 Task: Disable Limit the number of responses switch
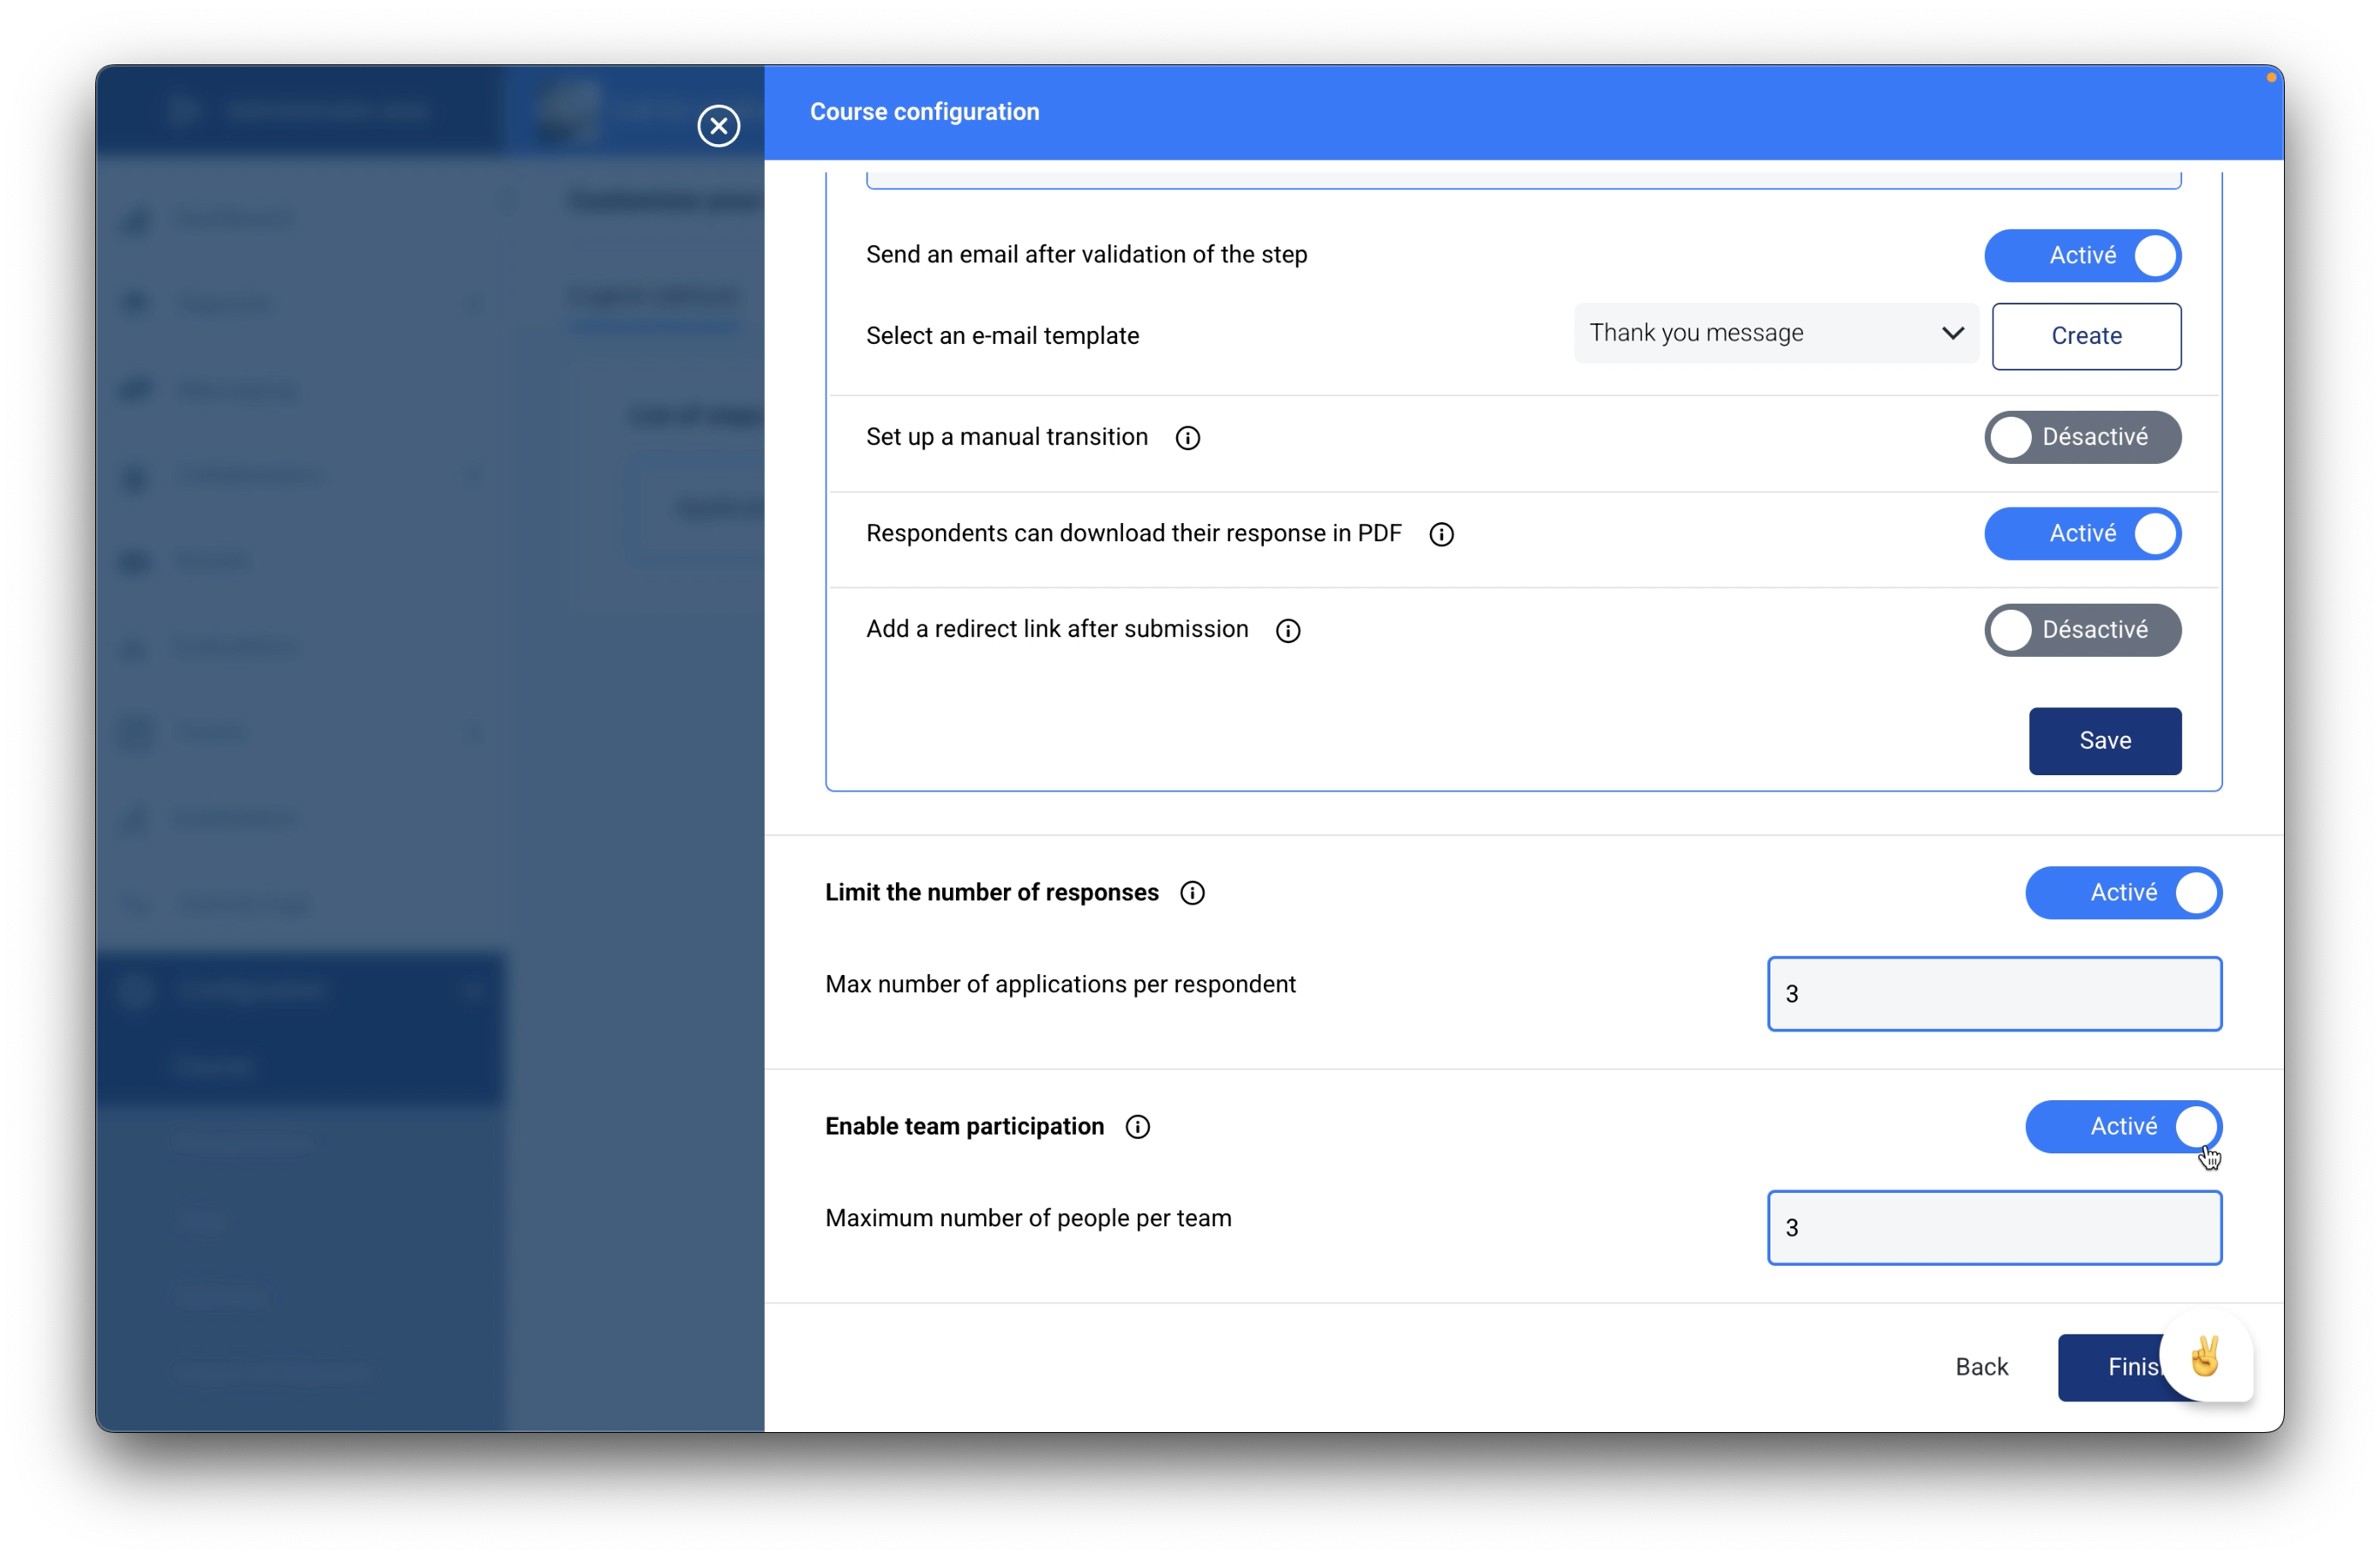2123,892
